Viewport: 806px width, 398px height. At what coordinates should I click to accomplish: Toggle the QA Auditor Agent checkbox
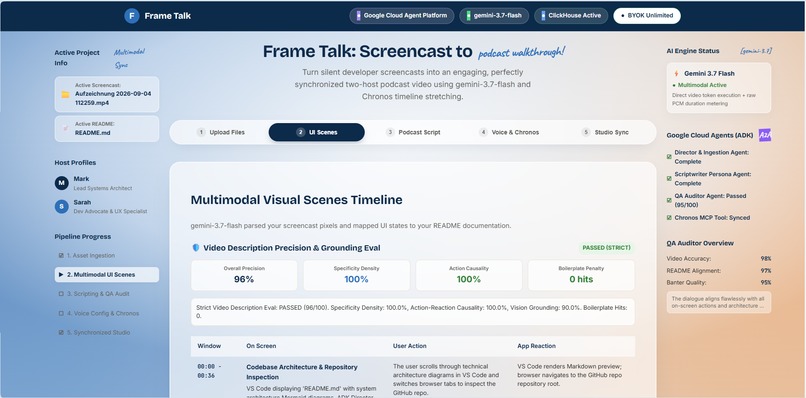[669, 201]
